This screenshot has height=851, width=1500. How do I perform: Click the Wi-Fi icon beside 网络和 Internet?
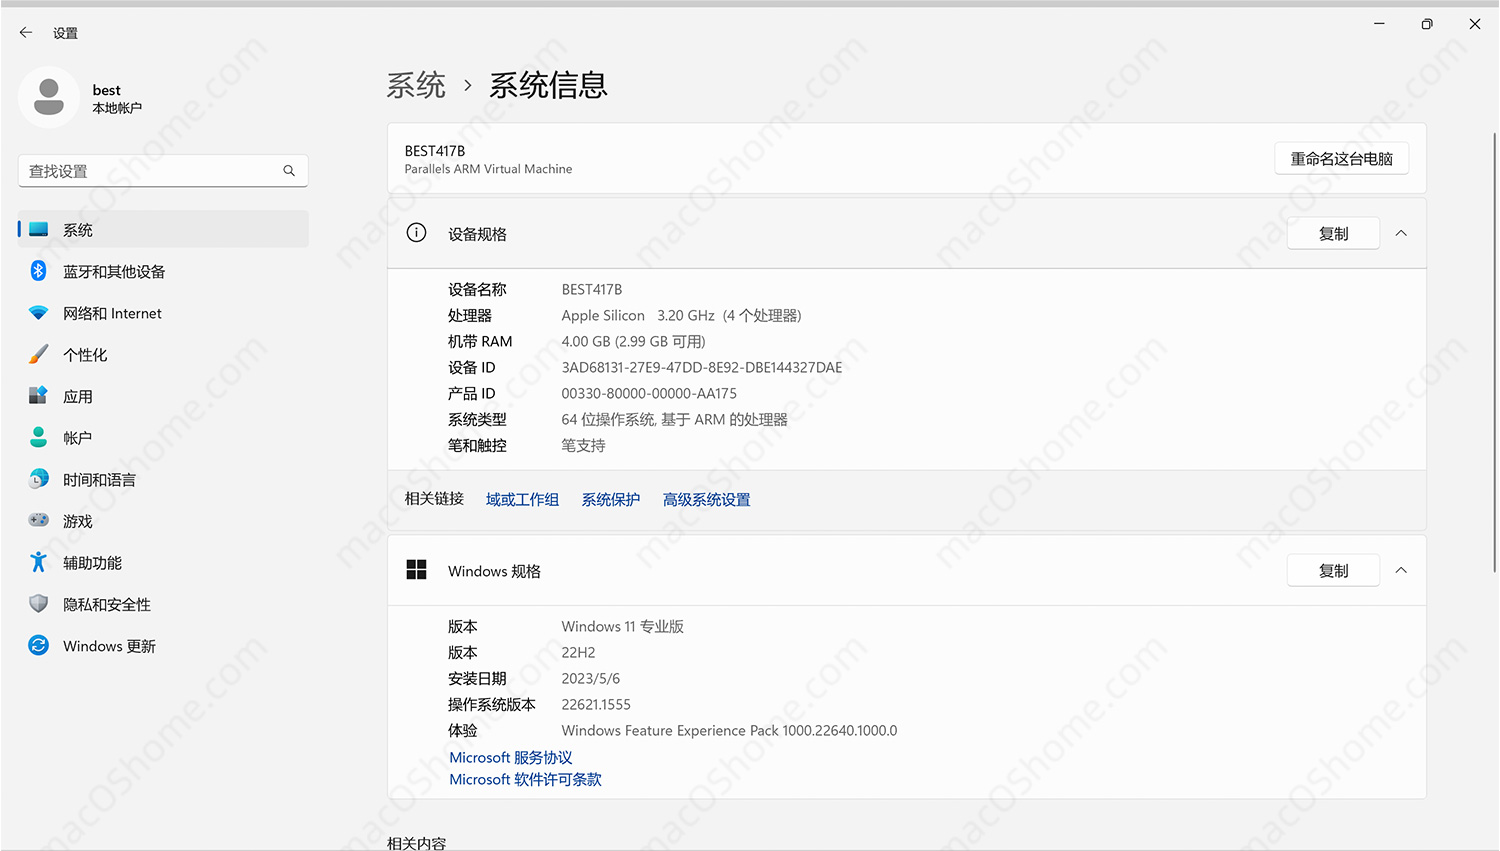[x=39, y=313]
